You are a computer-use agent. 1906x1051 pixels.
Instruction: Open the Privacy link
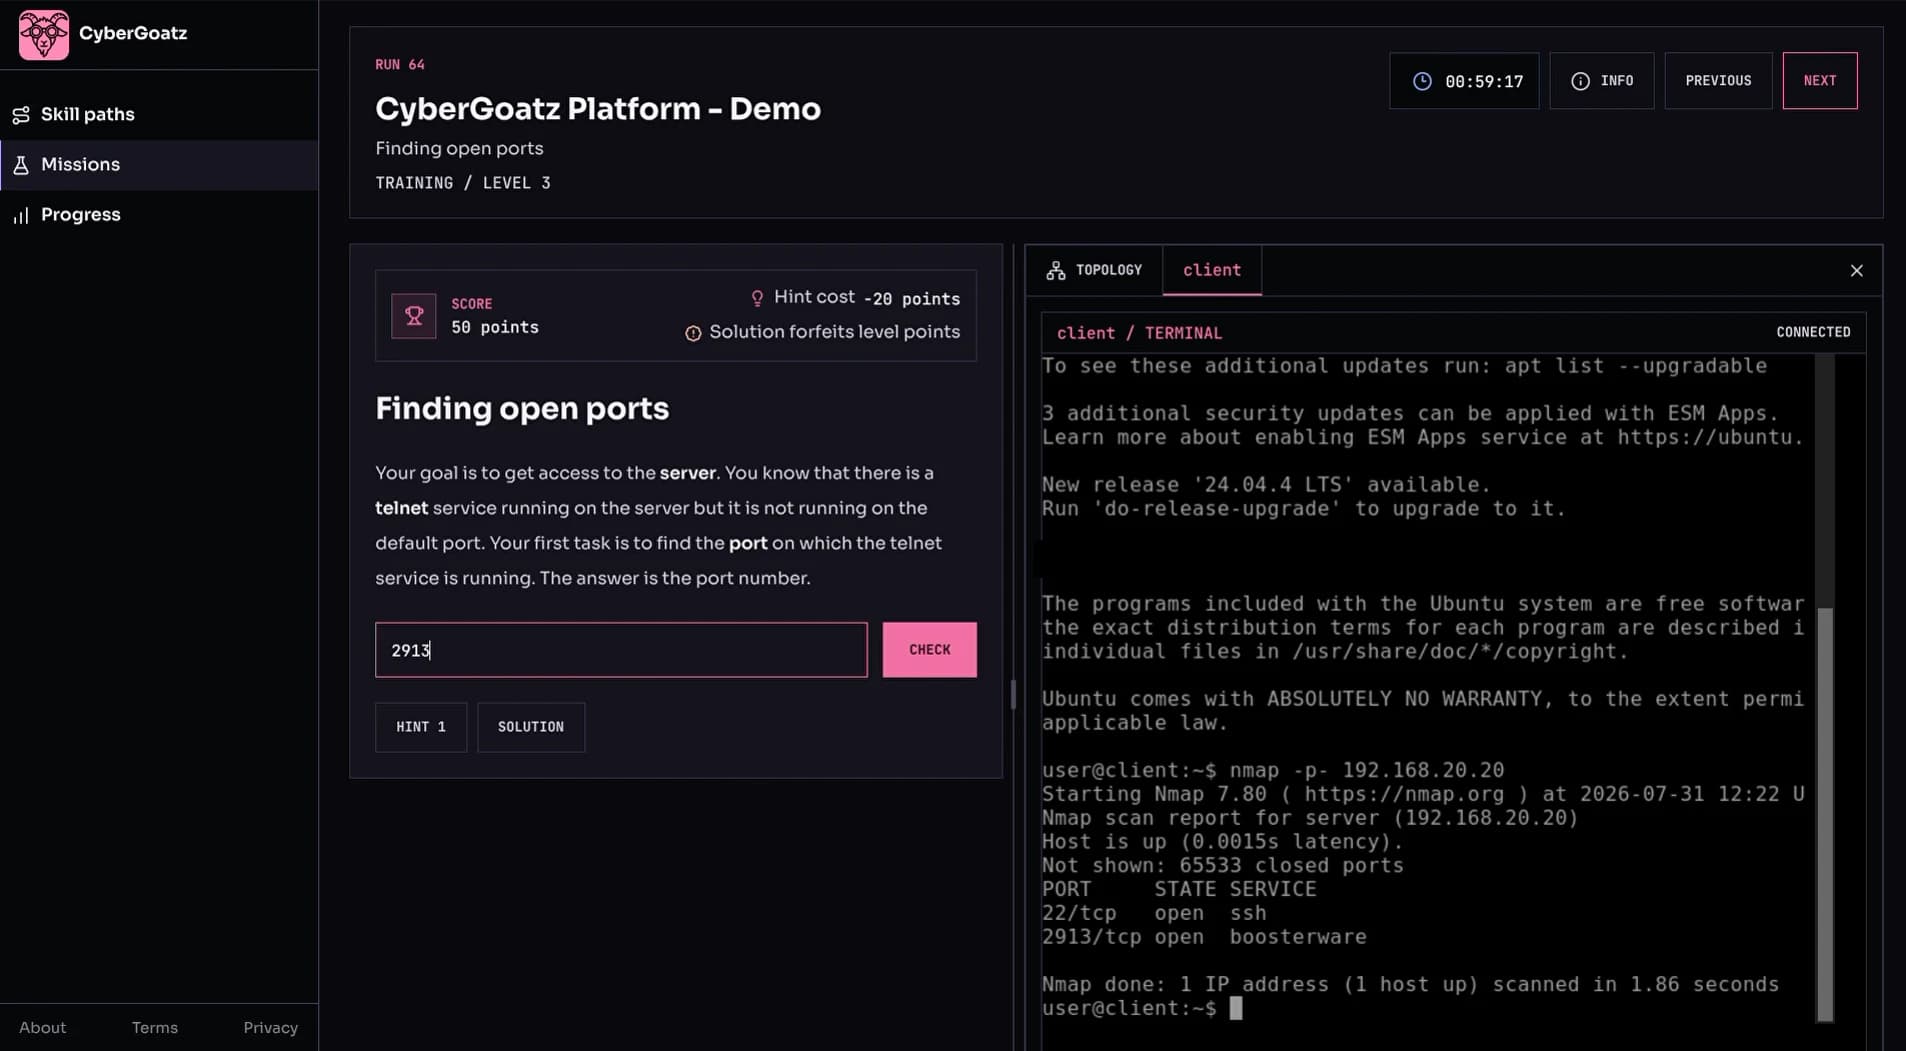[271, 1028]
